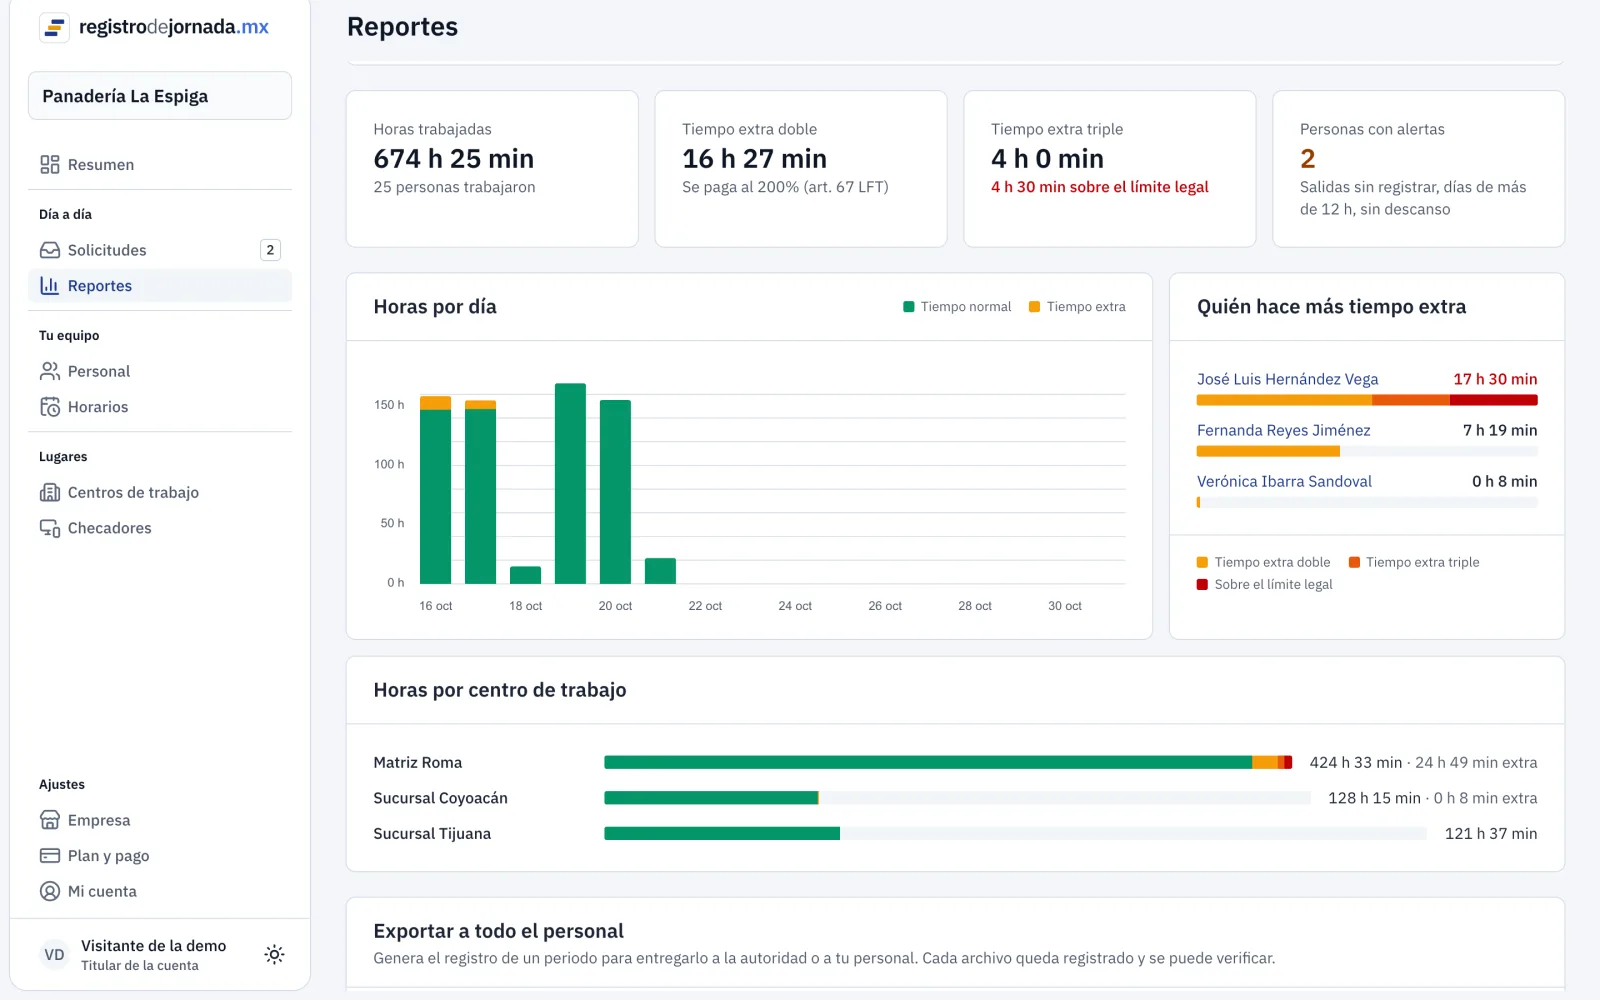Click the '424 h 33 min · 24 h 49 min extra' text
The height and width of the screenshot is (1000, 1600).
(x=1423, y=762)
